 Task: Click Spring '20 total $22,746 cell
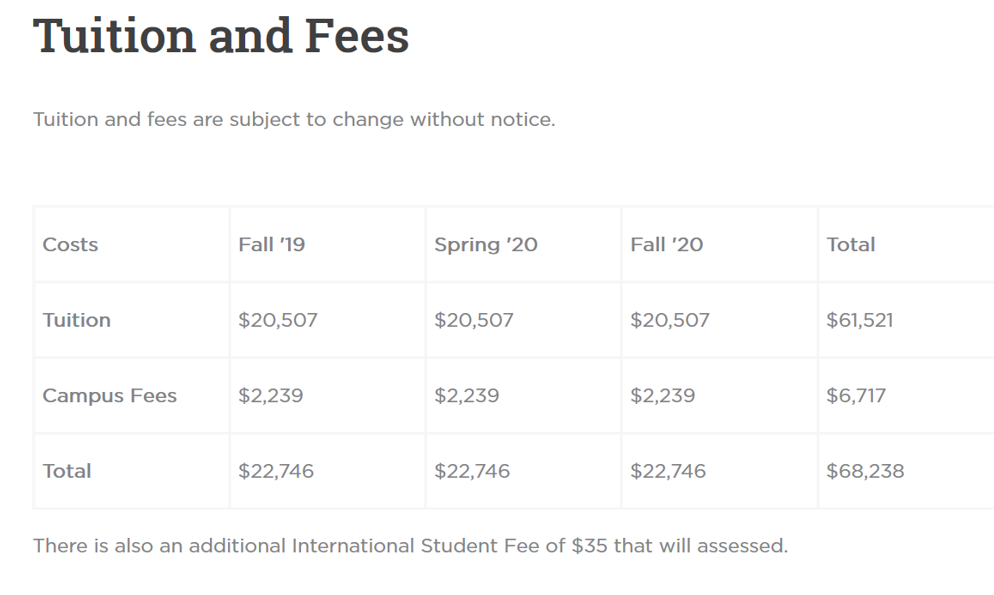[472, 471]
